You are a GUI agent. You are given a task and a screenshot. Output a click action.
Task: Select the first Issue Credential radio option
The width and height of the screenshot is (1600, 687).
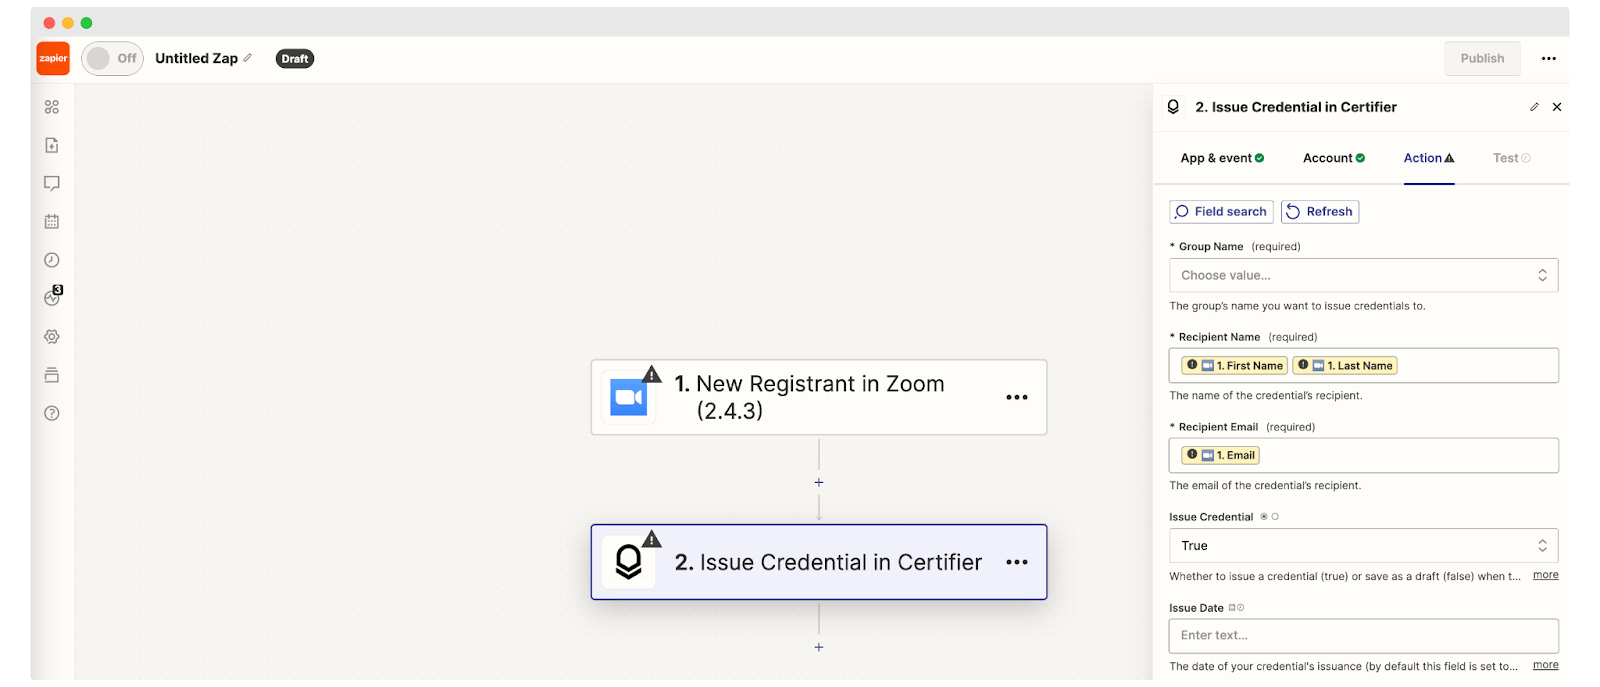coord(1264,517)
